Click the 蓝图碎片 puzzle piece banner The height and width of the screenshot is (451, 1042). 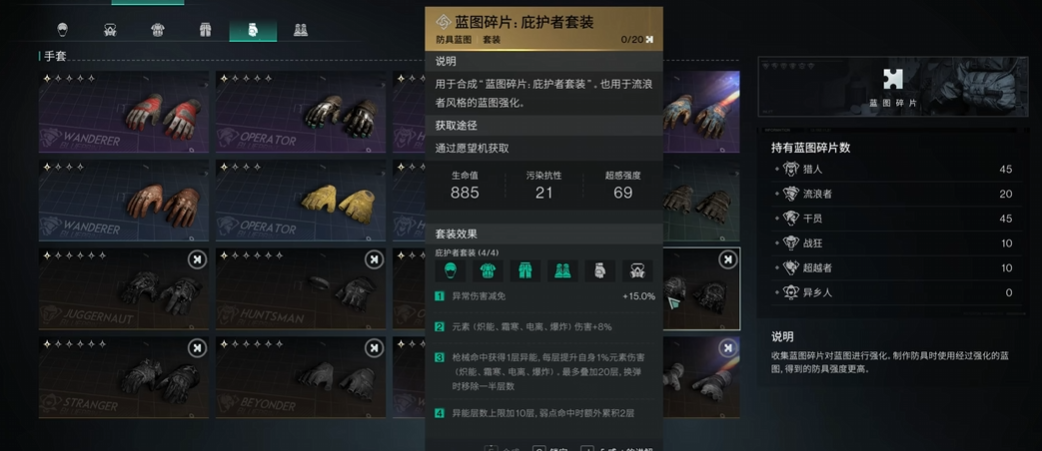tap(892, 86)
